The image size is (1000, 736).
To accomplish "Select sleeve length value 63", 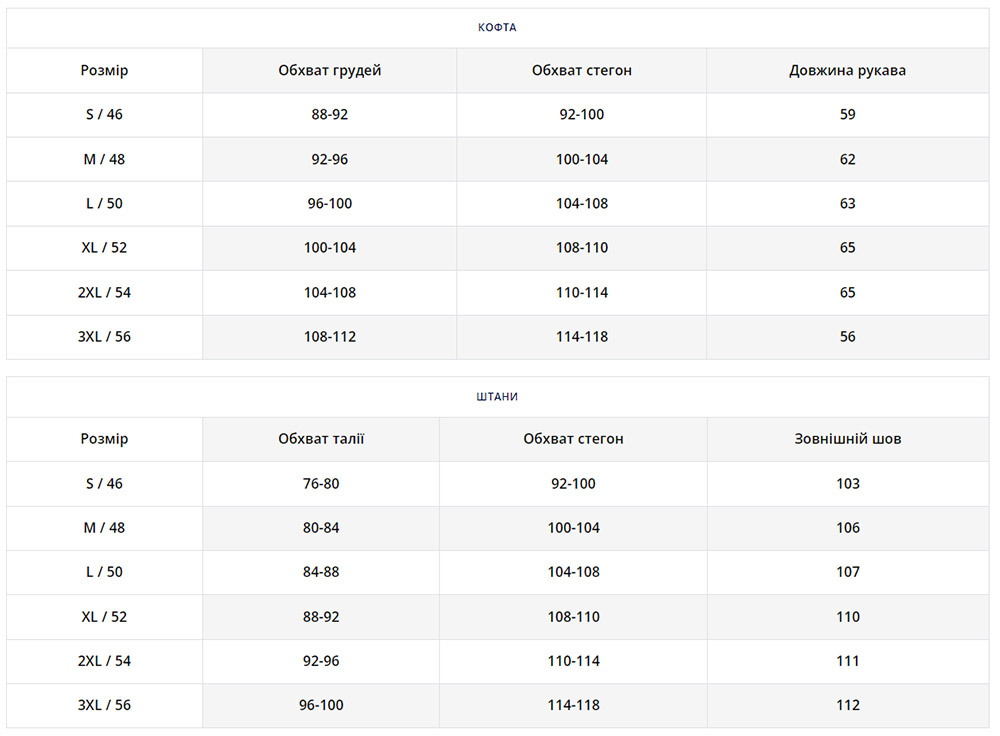I will point(847,204).
